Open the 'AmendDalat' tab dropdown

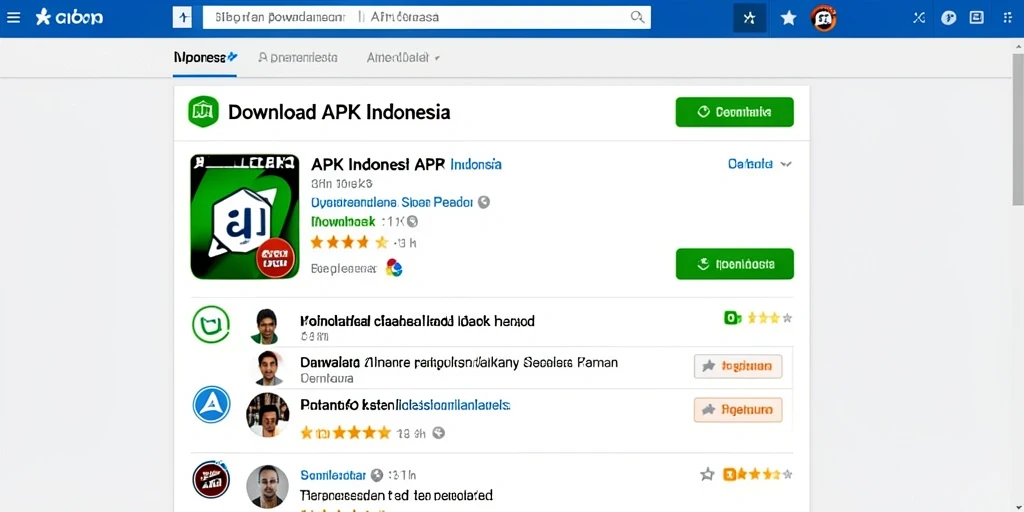tap(403, 57)
